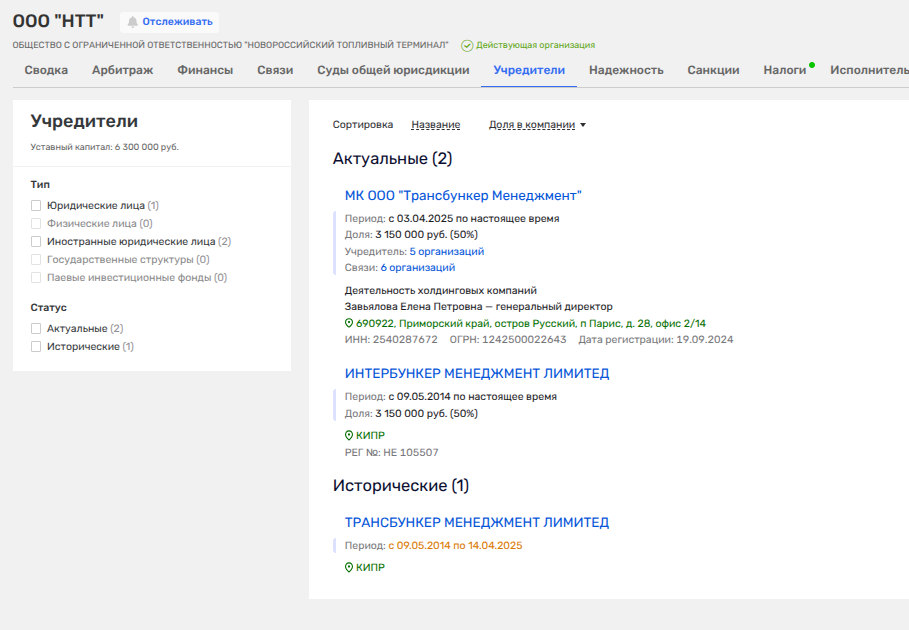The width and height of the screenshot is (909, 630).
Task: Click the location pin next to address 690922
Action: click(x=349, y=324)
